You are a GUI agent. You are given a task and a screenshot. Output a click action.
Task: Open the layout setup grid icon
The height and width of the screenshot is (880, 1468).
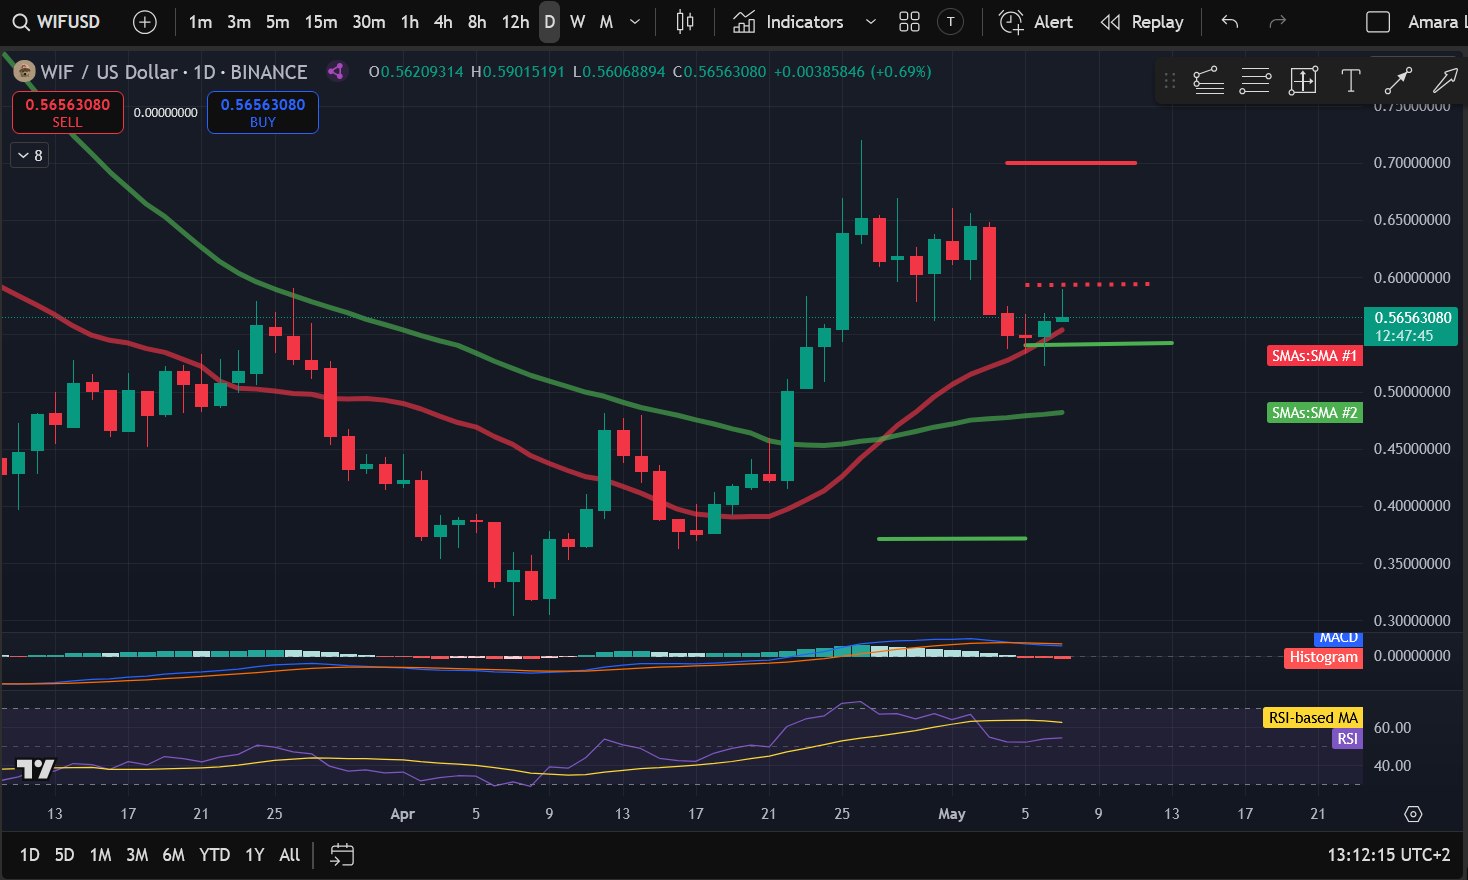(909, 22)
